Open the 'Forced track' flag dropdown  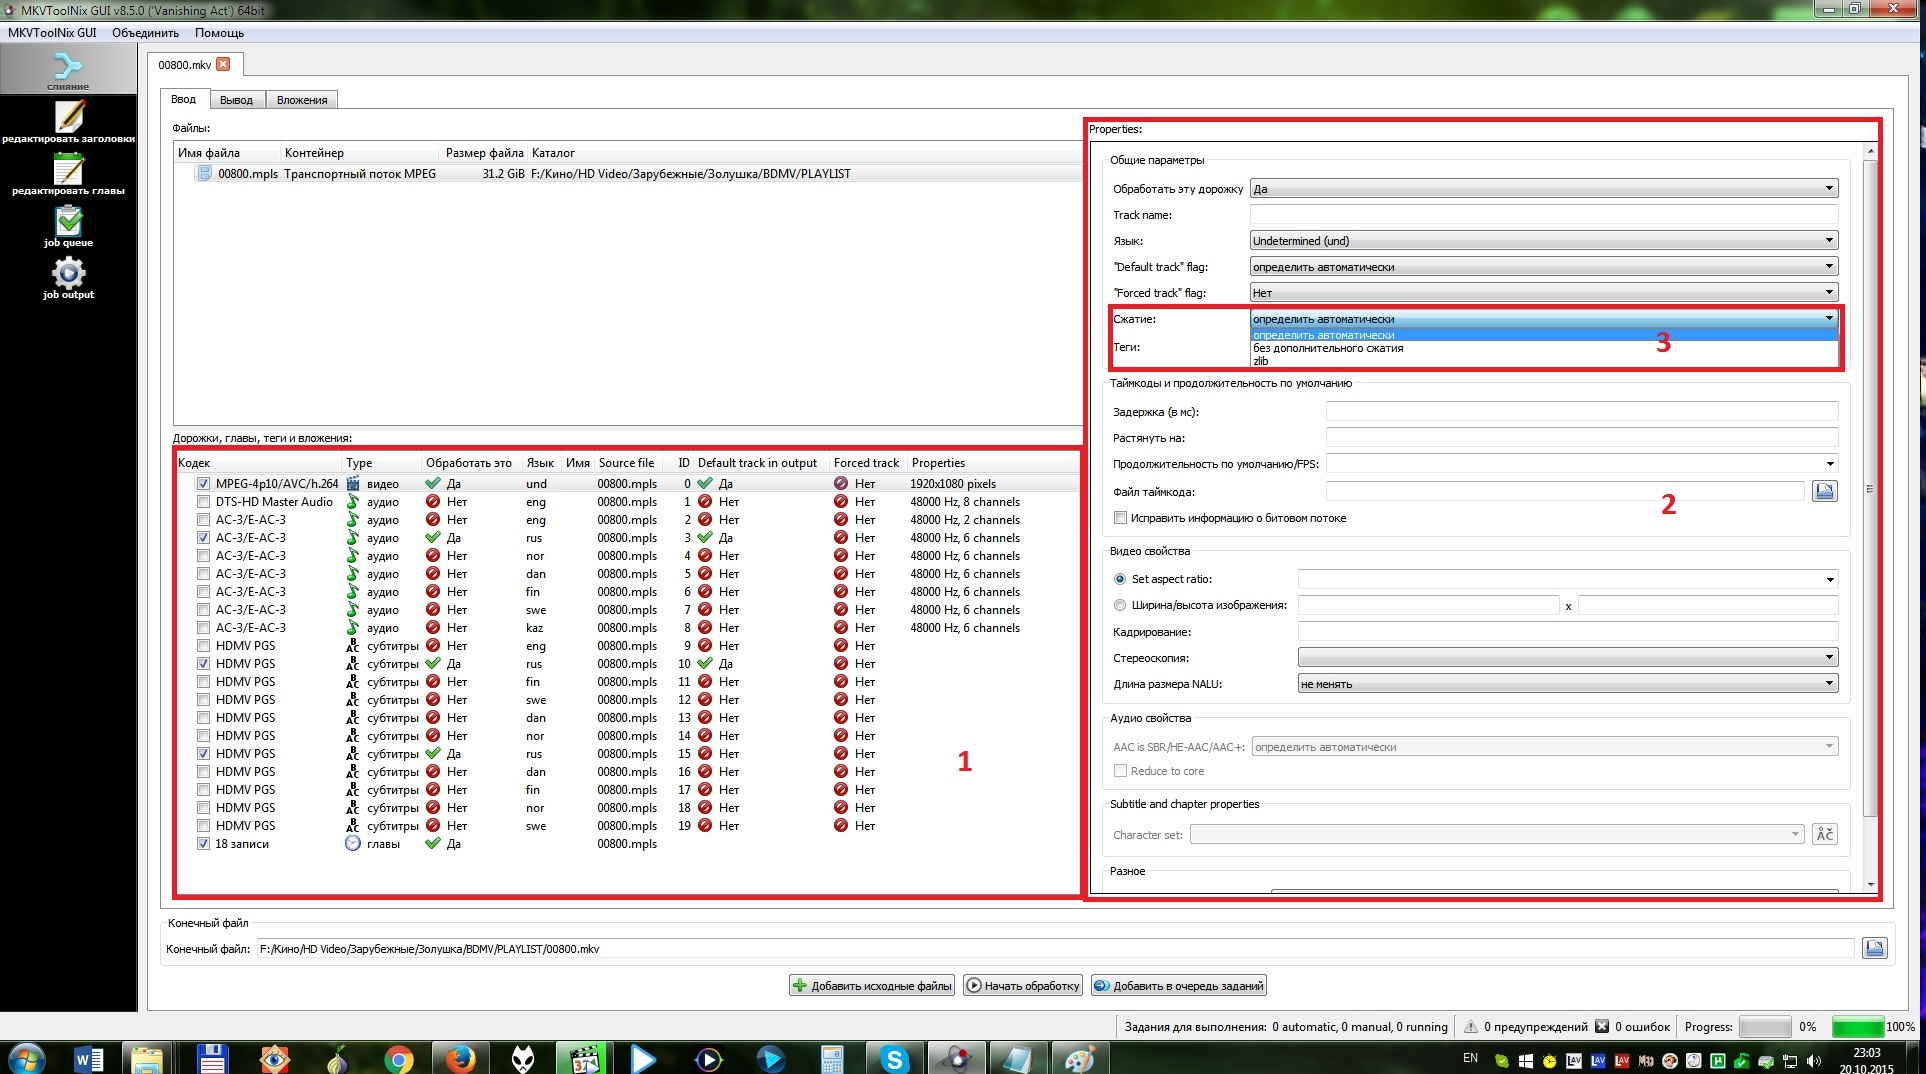[1543, 293]
